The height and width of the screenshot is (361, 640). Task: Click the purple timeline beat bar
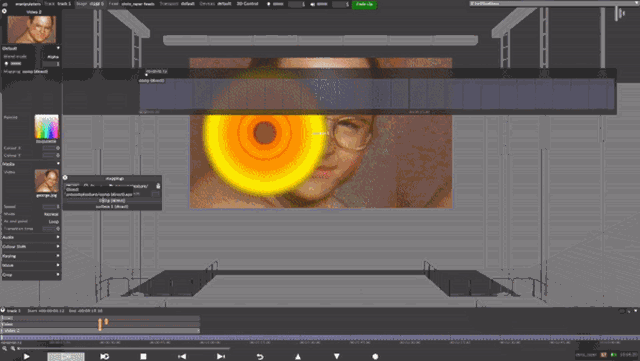point(320,338)
